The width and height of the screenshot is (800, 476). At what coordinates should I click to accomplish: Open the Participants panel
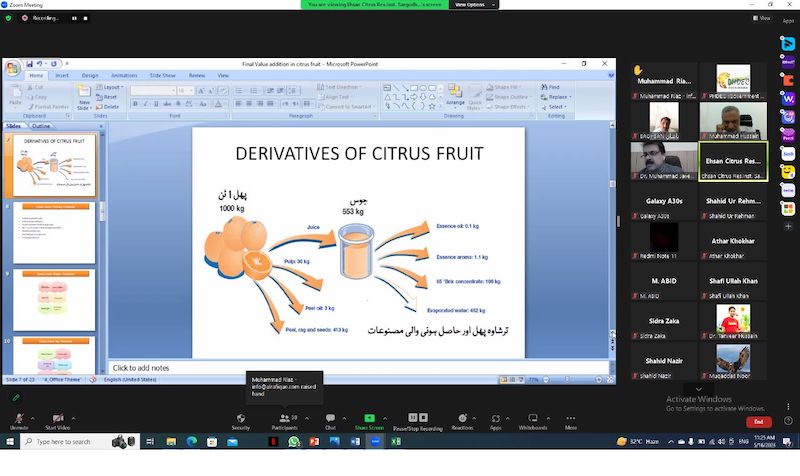[x=284, y=420]
